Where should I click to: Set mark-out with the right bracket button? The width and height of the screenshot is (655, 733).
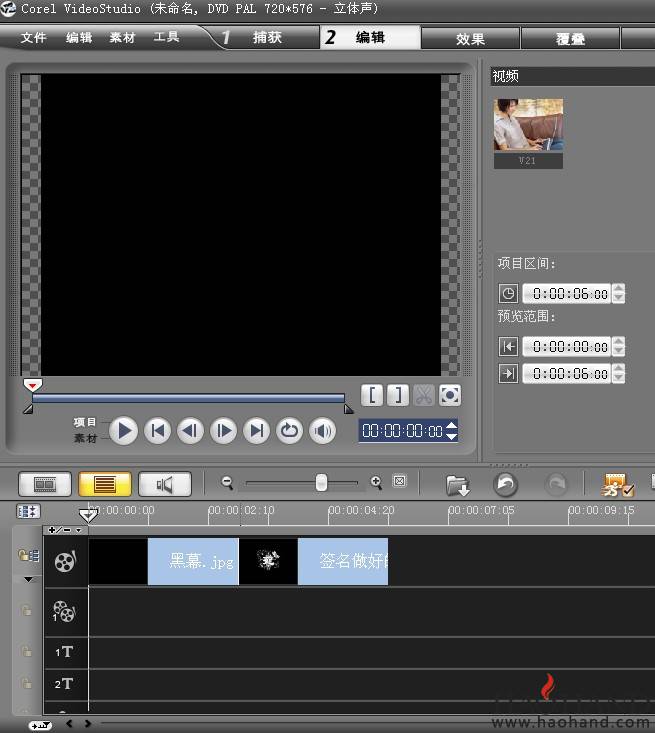tap(398, 395)
